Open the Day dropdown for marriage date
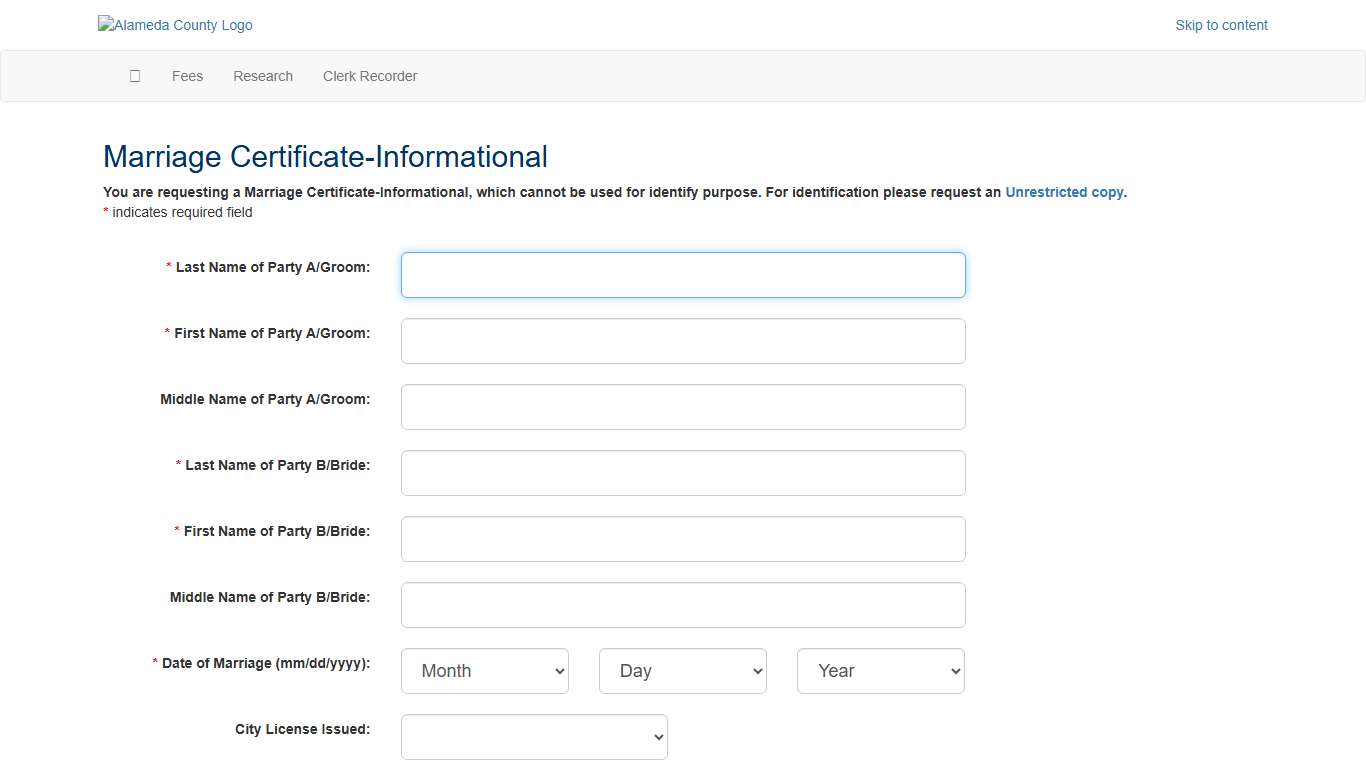1366x768 pixels. (x=683, y=671)
